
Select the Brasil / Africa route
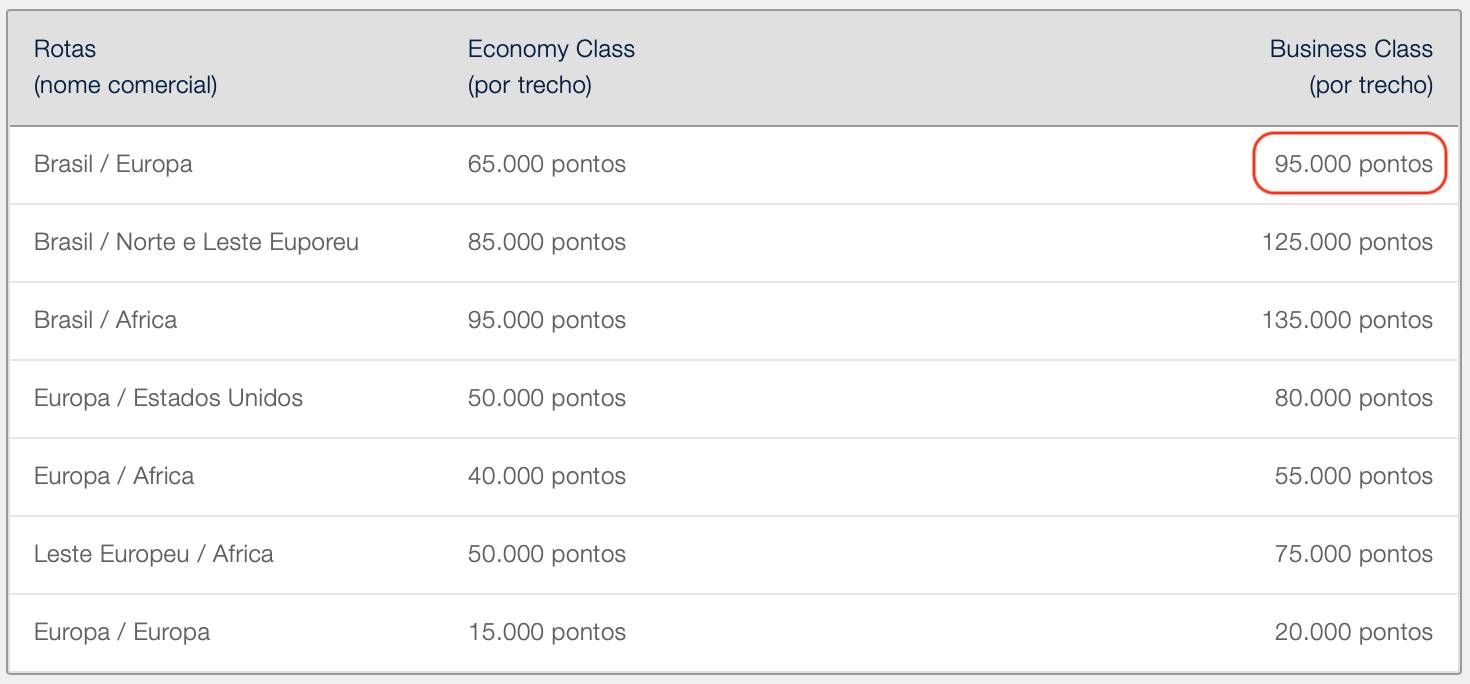coord(105,320)
